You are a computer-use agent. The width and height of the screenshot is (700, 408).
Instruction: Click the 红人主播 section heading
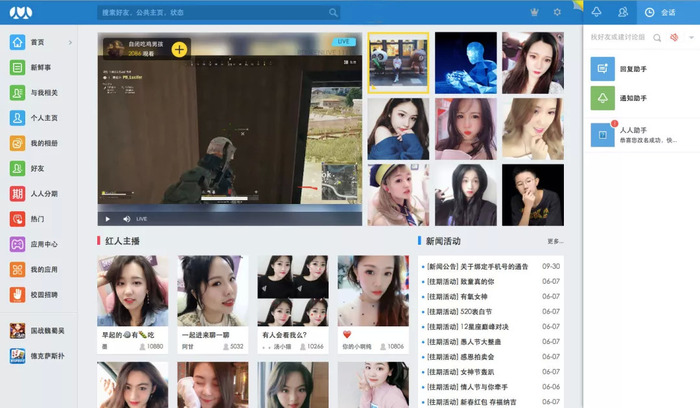122,241
